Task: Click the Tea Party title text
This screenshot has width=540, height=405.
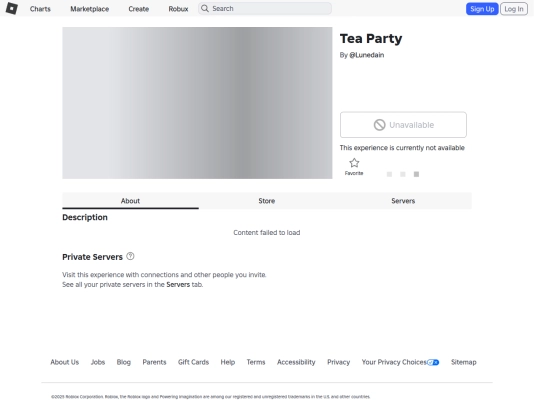Action: point(371,39)
